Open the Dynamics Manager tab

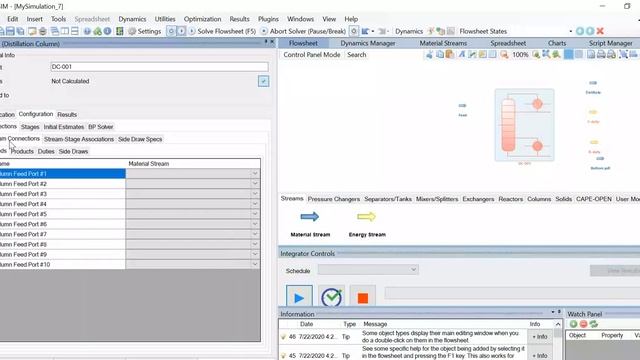pos(367,43)
